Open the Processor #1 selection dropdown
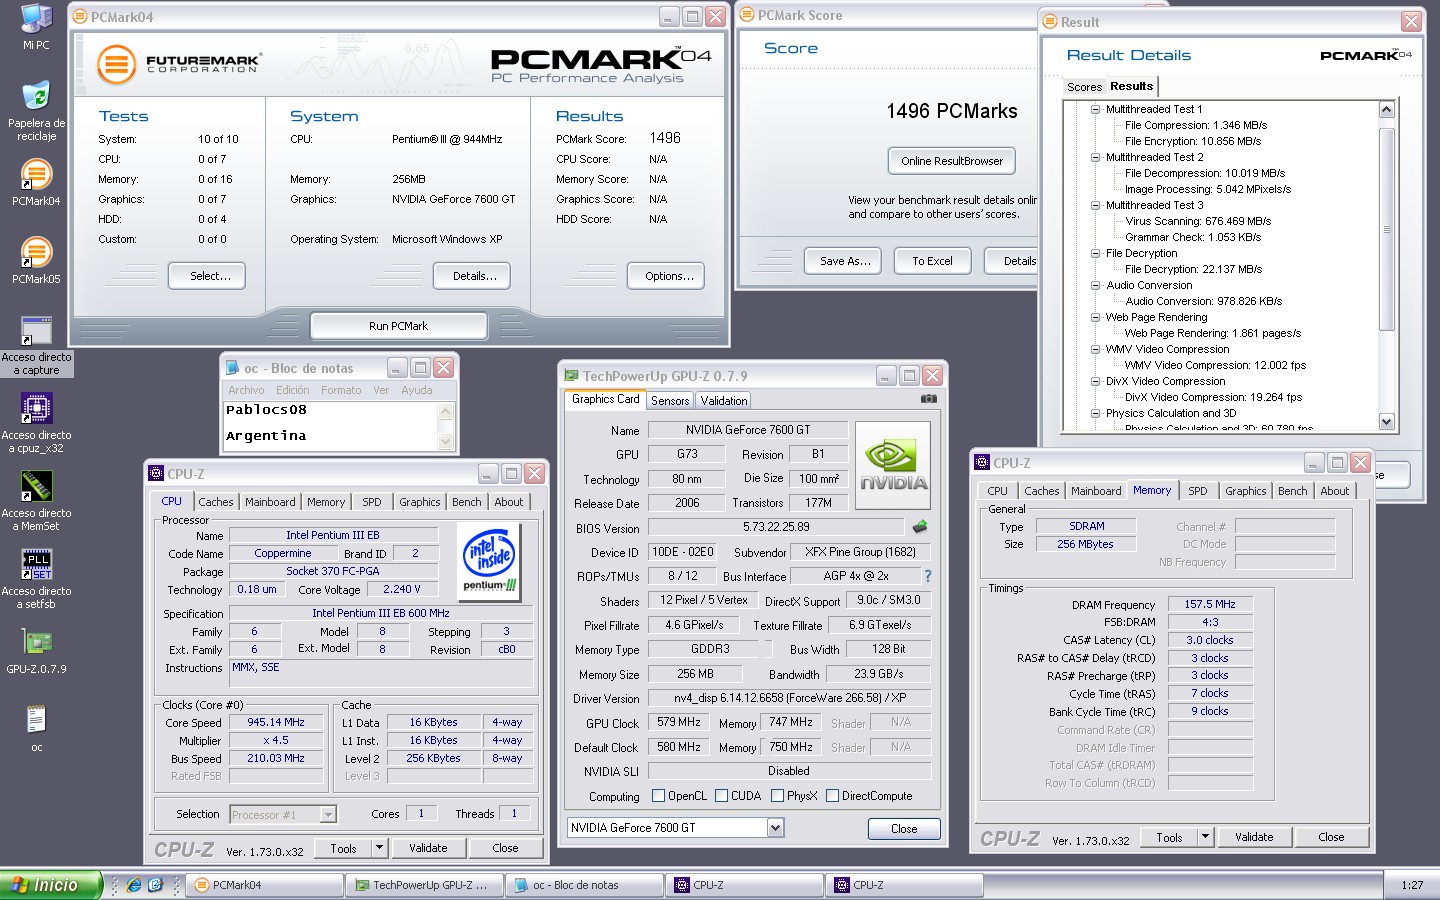1440x900 pixels. tap(327, 815)
